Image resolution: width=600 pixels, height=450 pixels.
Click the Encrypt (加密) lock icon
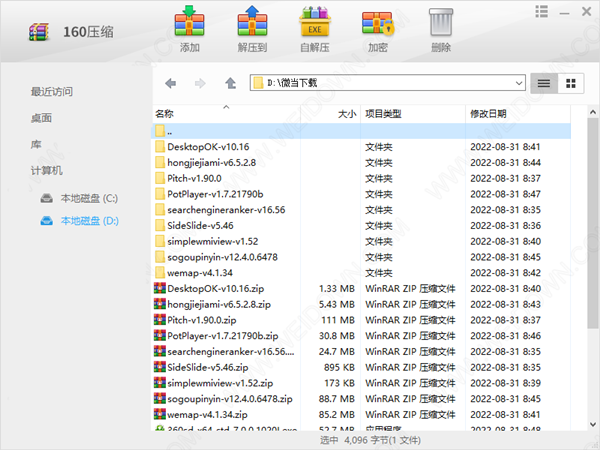click(x=378, y=22)
